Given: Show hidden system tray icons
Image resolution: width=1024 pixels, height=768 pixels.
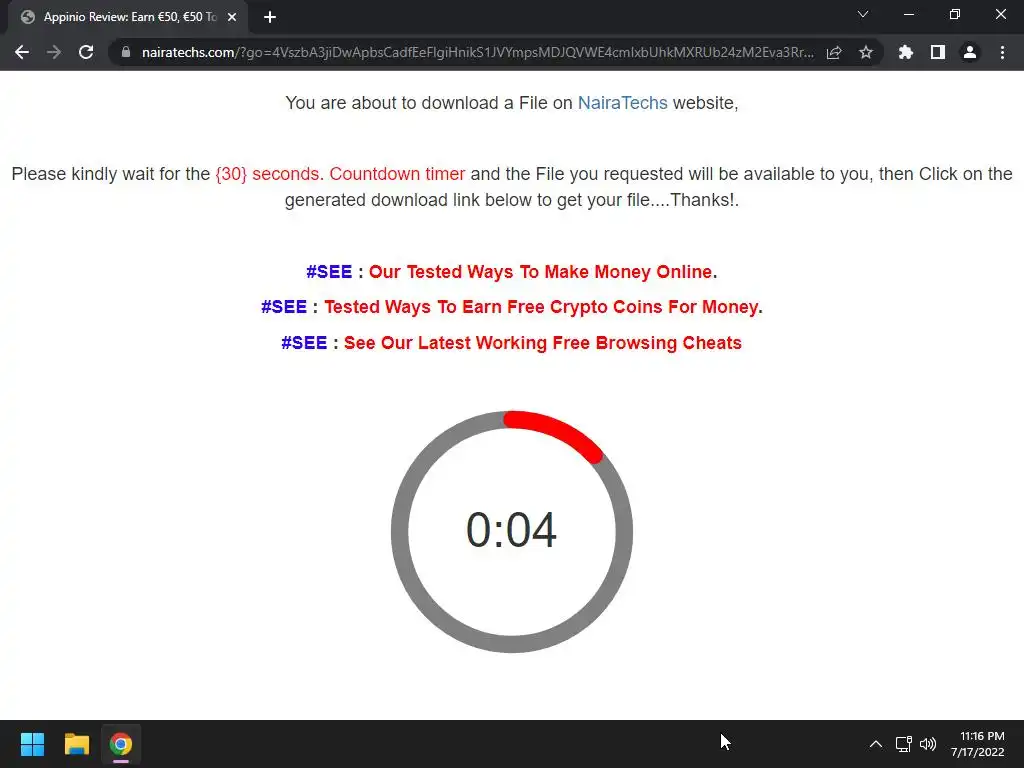Looking at the screenshot, I should 876,744.
